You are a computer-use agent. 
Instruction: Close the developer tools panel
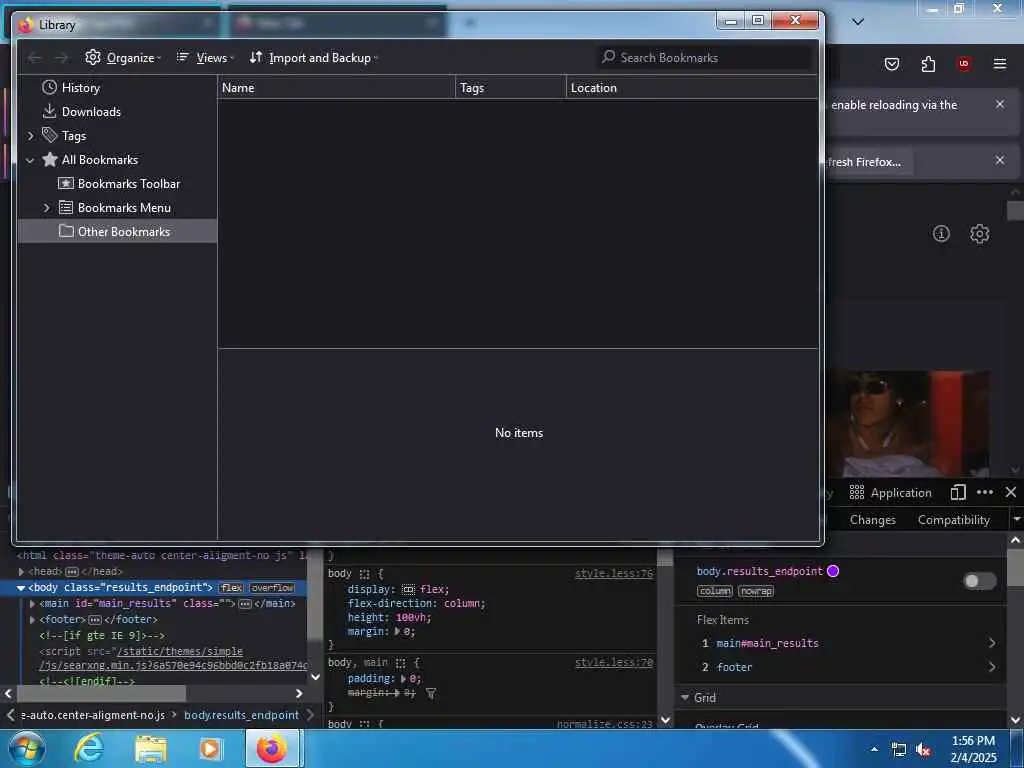(1011, 492)
